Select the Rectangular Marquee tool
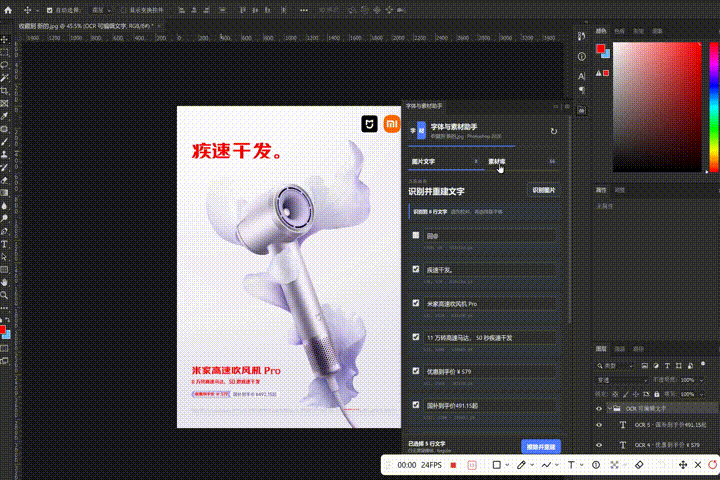Screen dimensions: 720x480 (5, 52)
